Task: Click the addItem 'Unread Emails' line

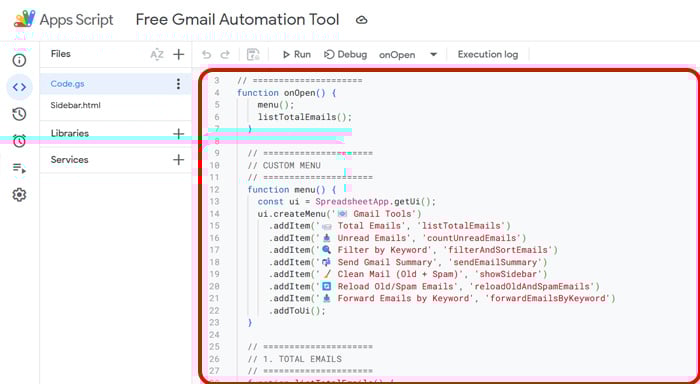Action: 397,238
